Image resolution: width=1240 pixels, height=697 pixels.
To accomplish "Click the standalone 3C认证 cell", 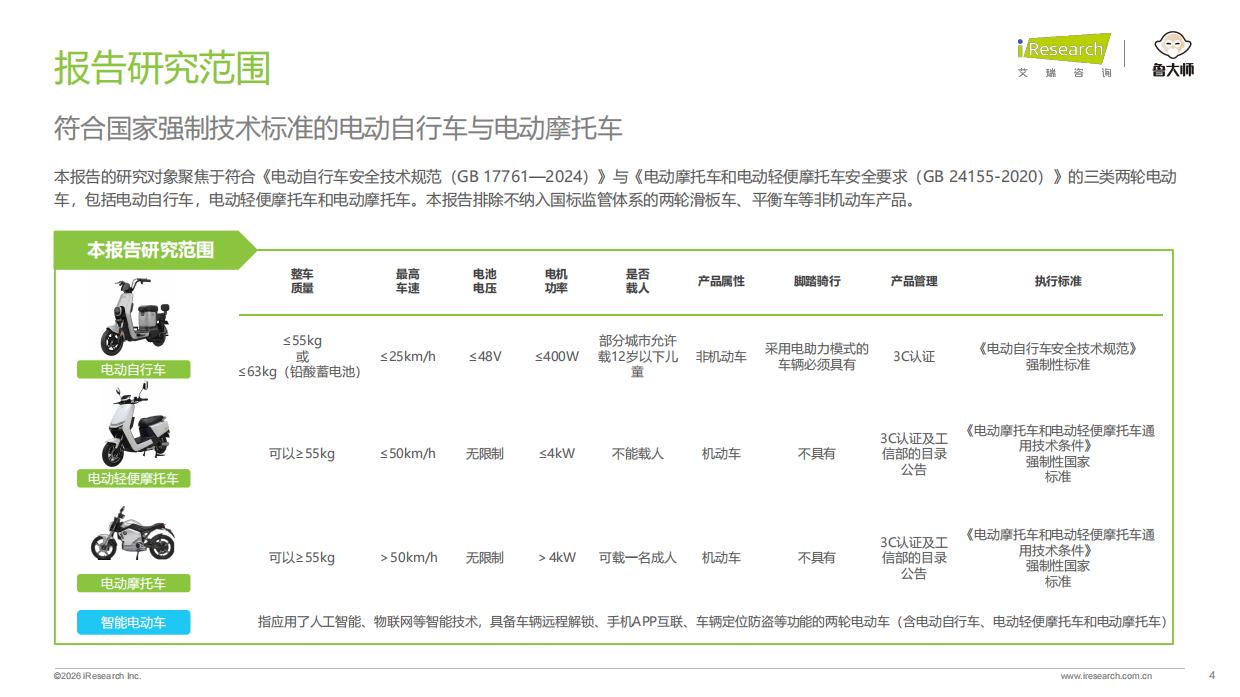I will pos(914,356).
